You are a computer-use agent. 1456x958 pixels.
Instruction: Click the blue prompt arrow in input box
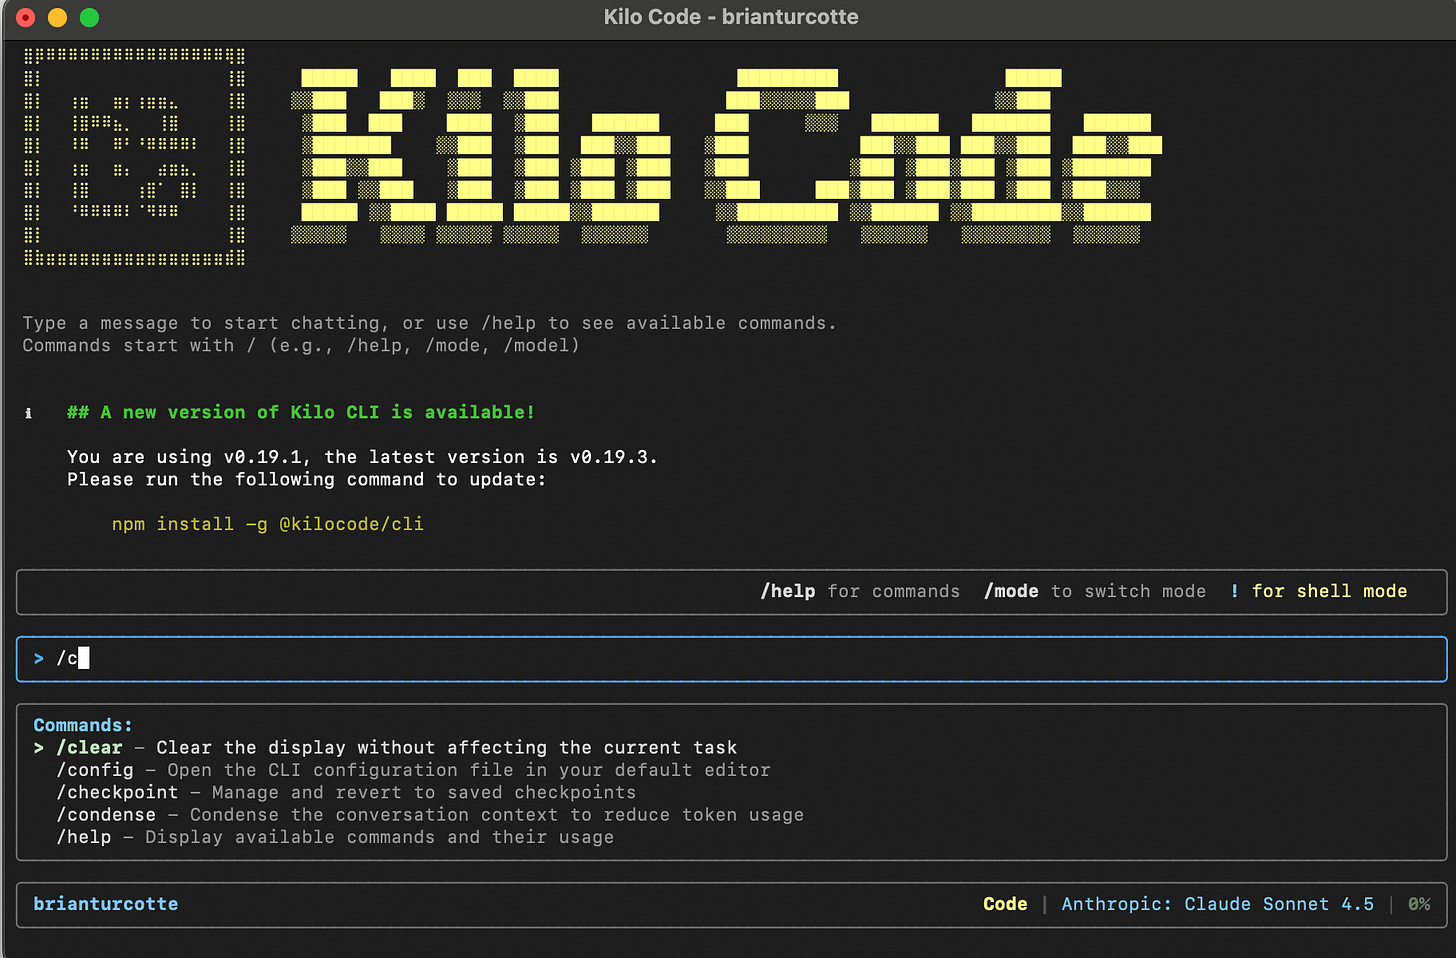pos(39,658)
